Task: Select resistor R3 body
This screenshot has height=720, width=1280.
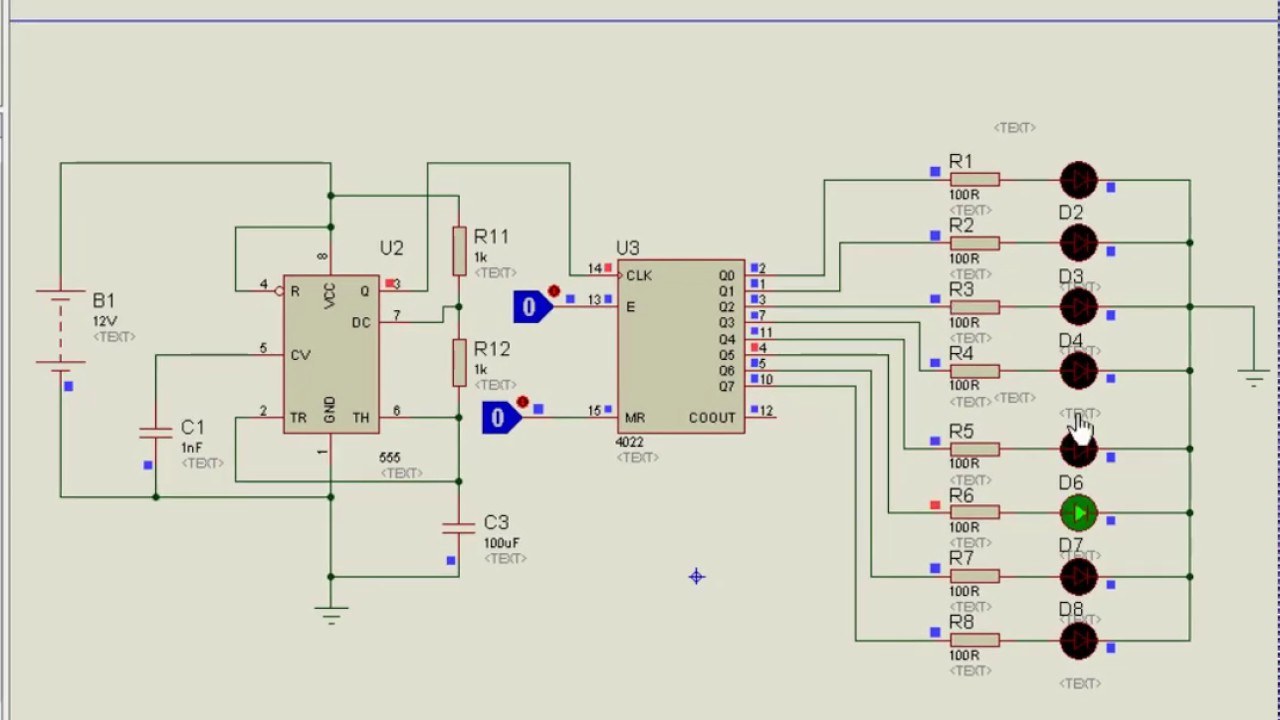Action: click(974, 307)
